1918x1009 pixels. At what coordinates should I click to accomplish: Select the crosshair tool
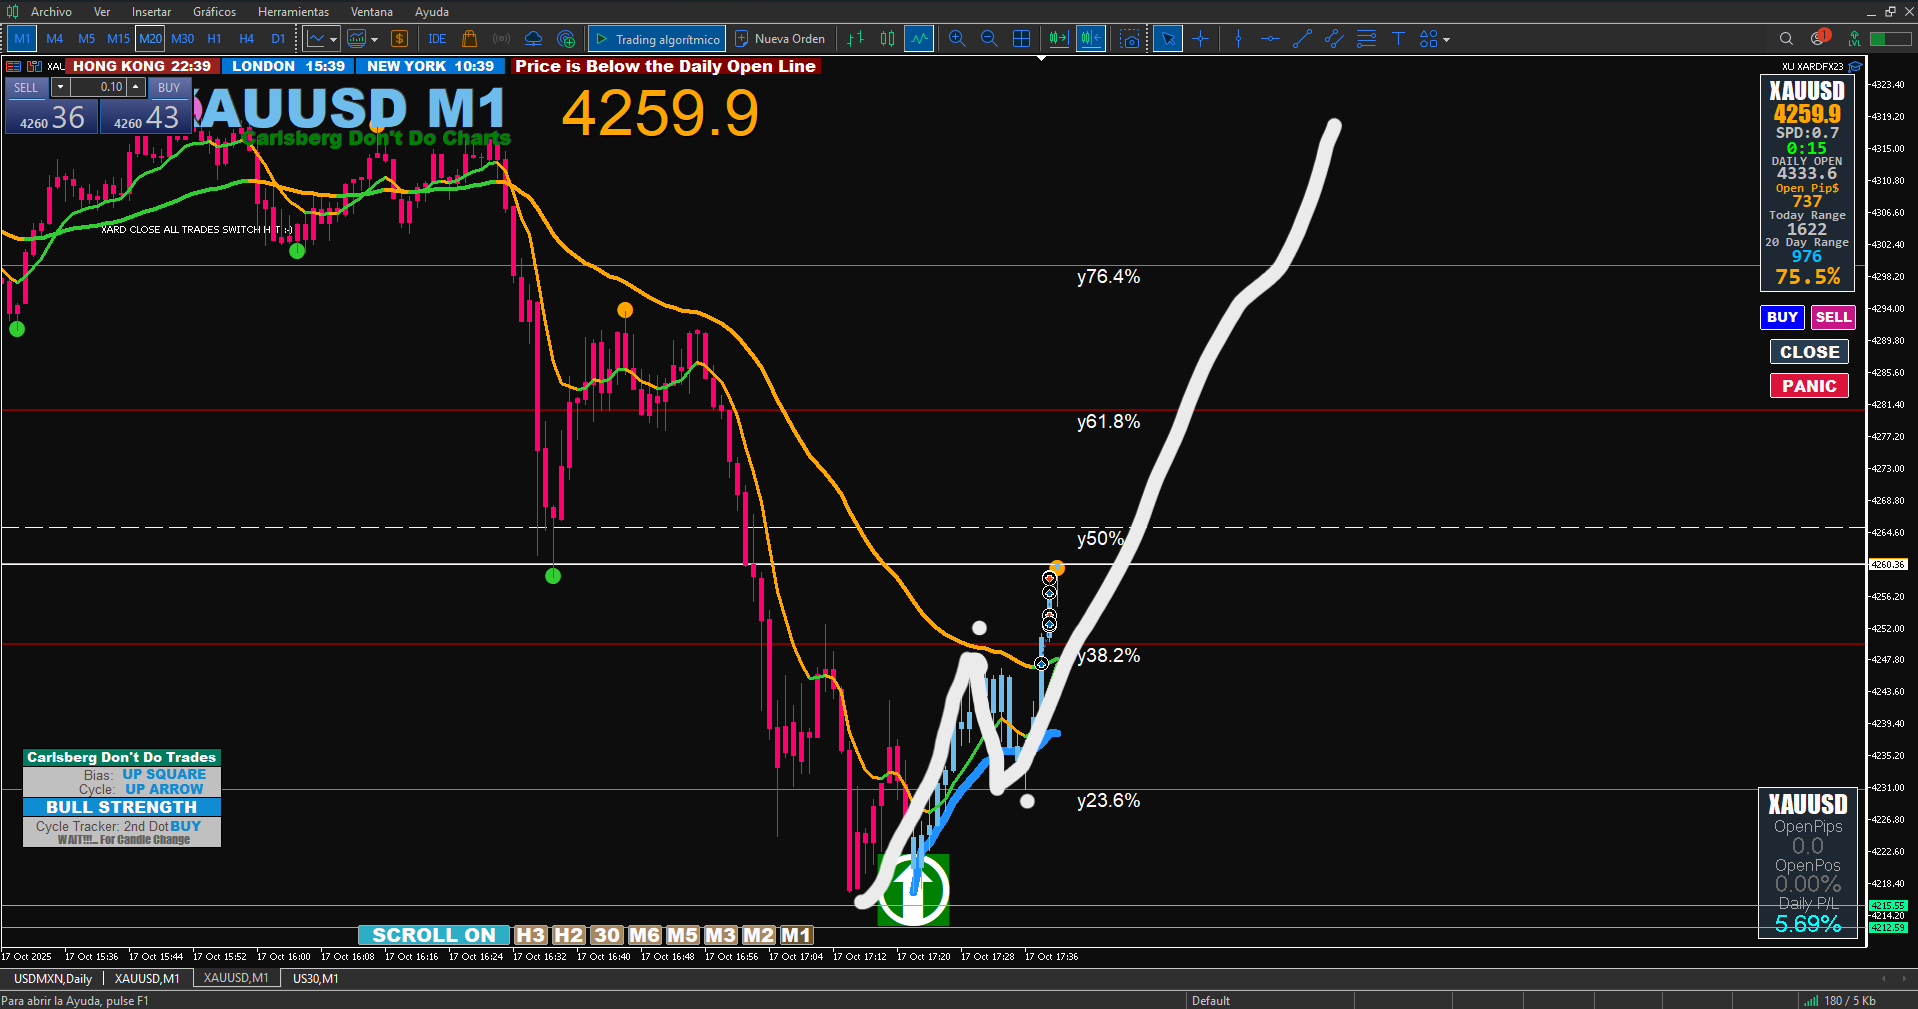(x=1201, y=39)
